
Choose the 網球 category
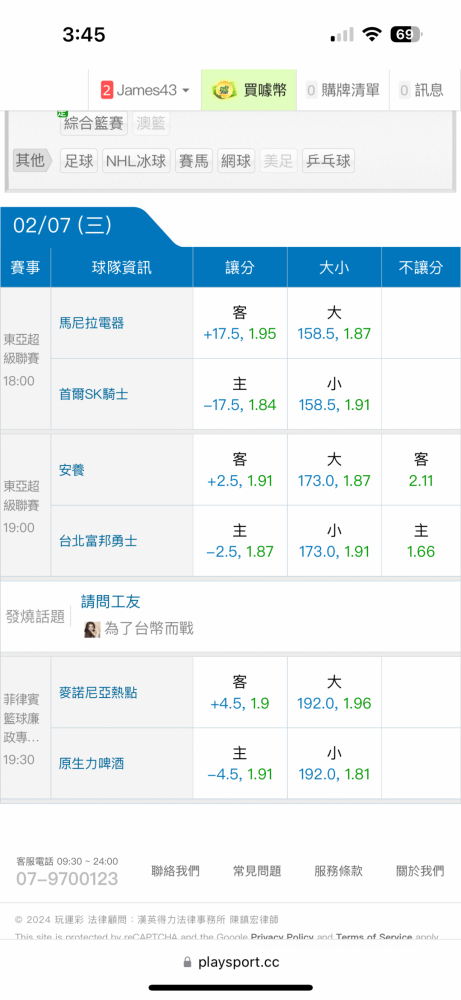(236, 161)
